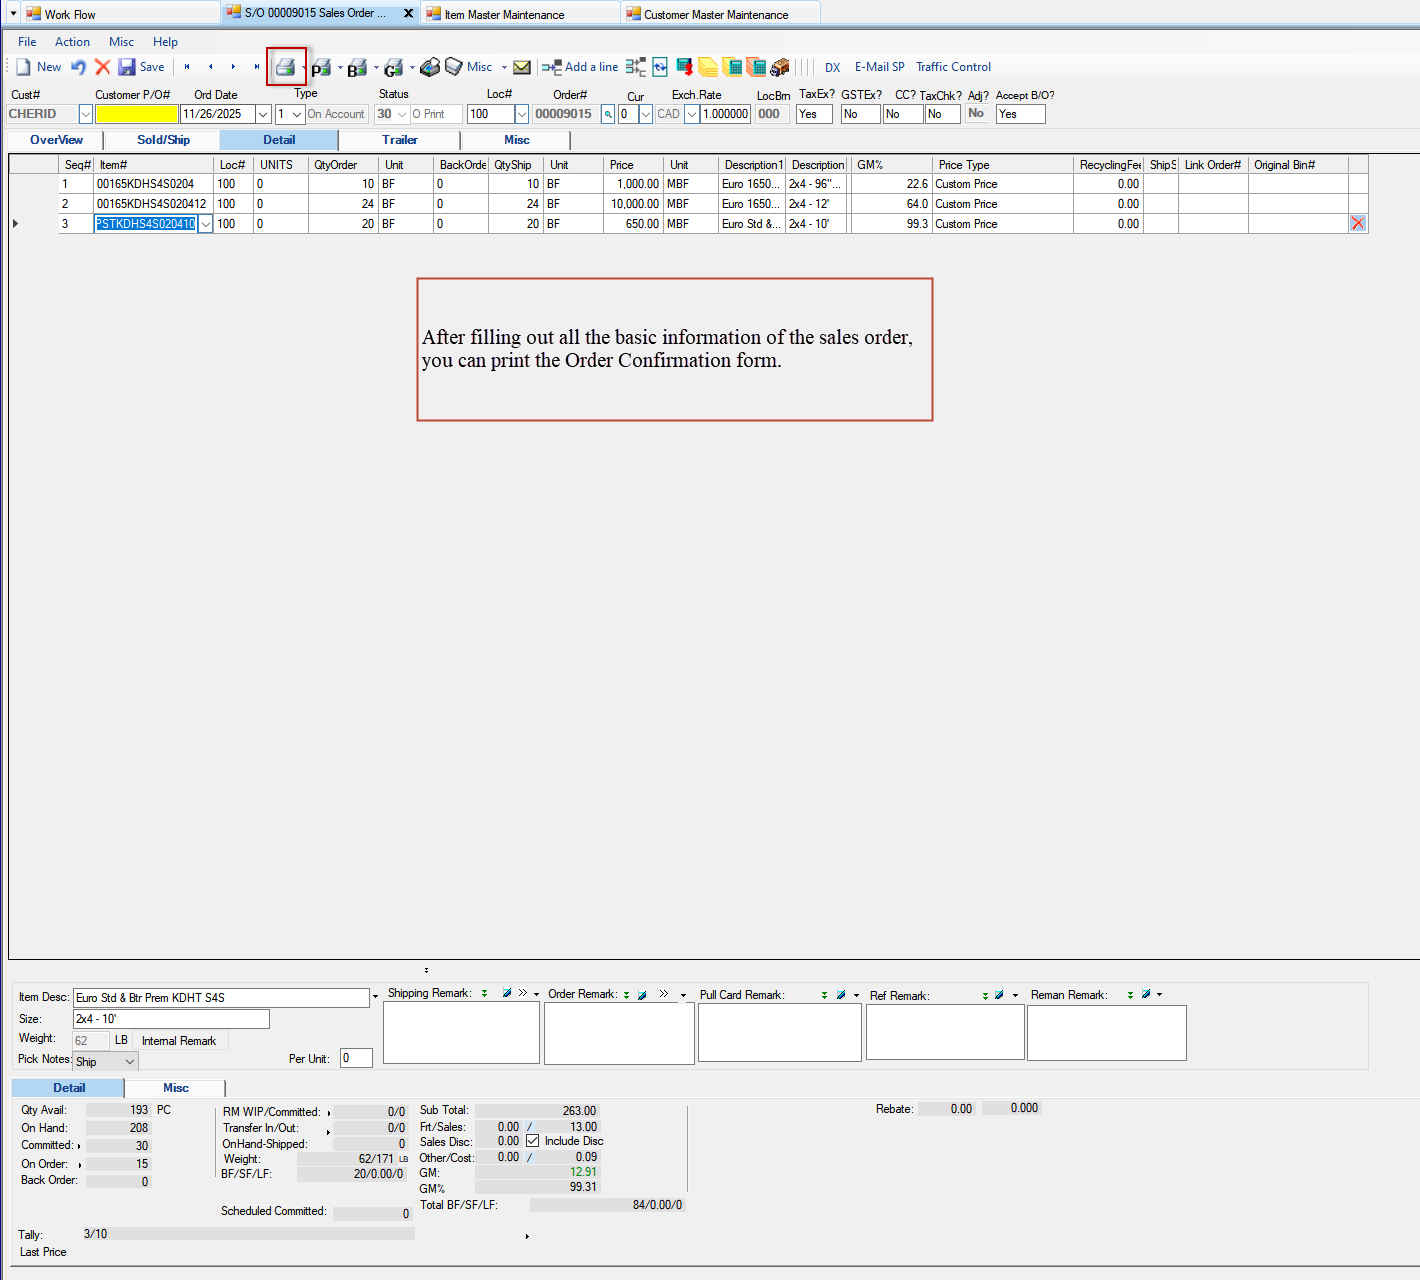Screen dimensions: 1420x1280
Task: Toggle the TaxEx? Yes setting
Action: [813, 114]
